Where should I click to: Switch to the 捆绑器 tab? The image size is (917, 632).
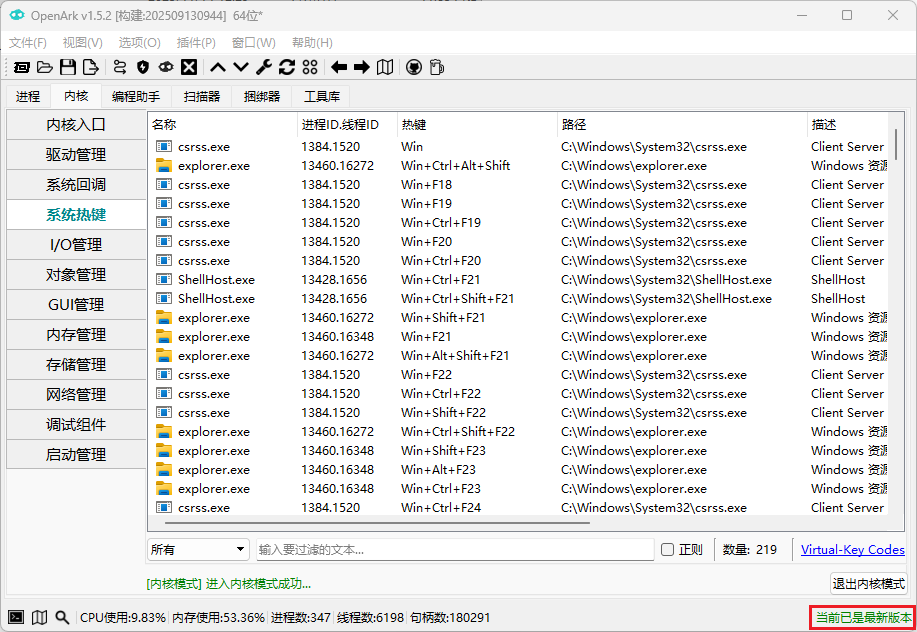[x=262, y=96]
